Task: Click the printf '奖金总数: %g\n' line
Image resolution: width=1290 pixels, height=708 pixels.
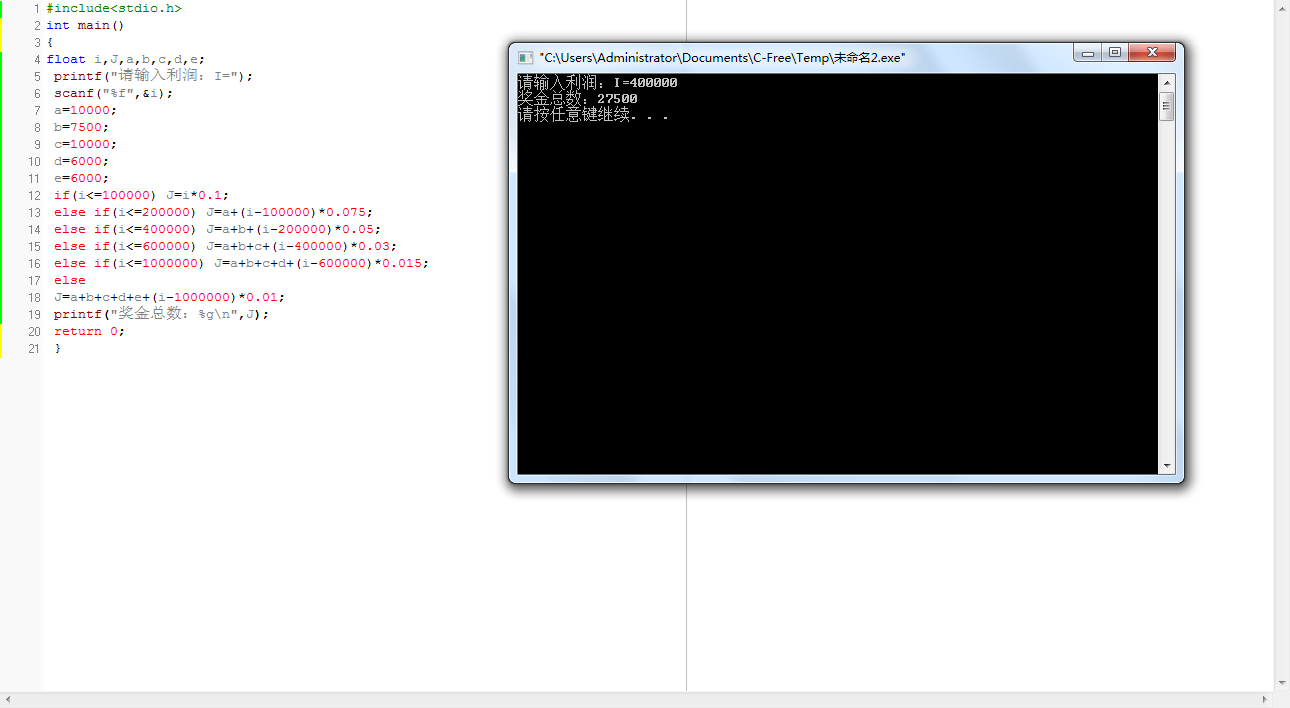Action: coord(162,314)
